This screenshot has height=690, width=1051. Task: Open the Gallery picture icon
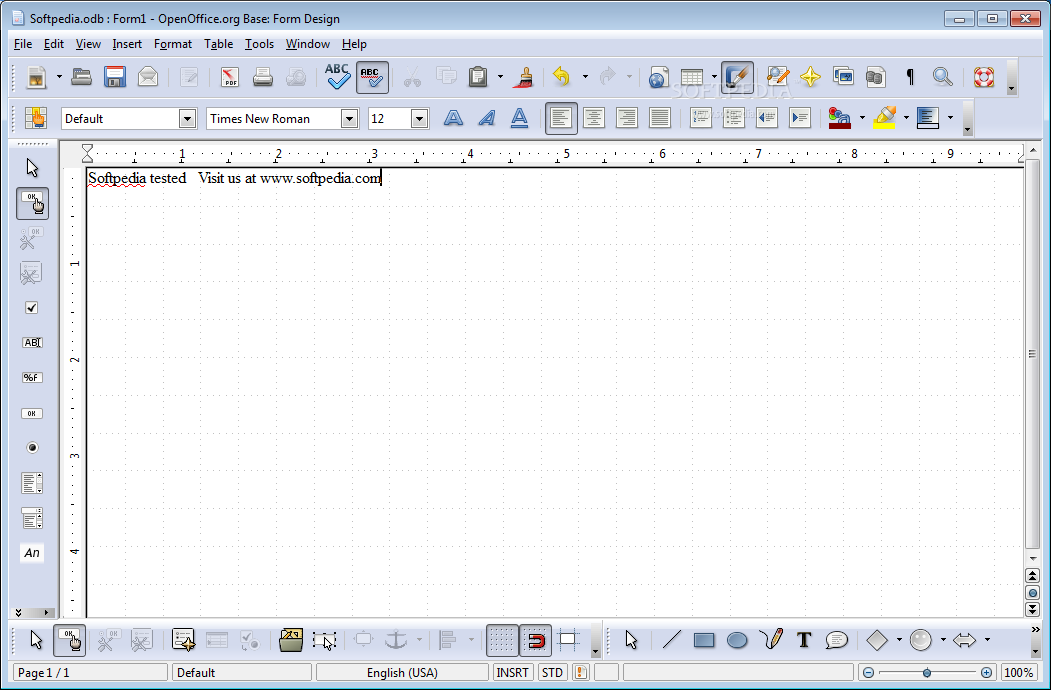(843, 77)
